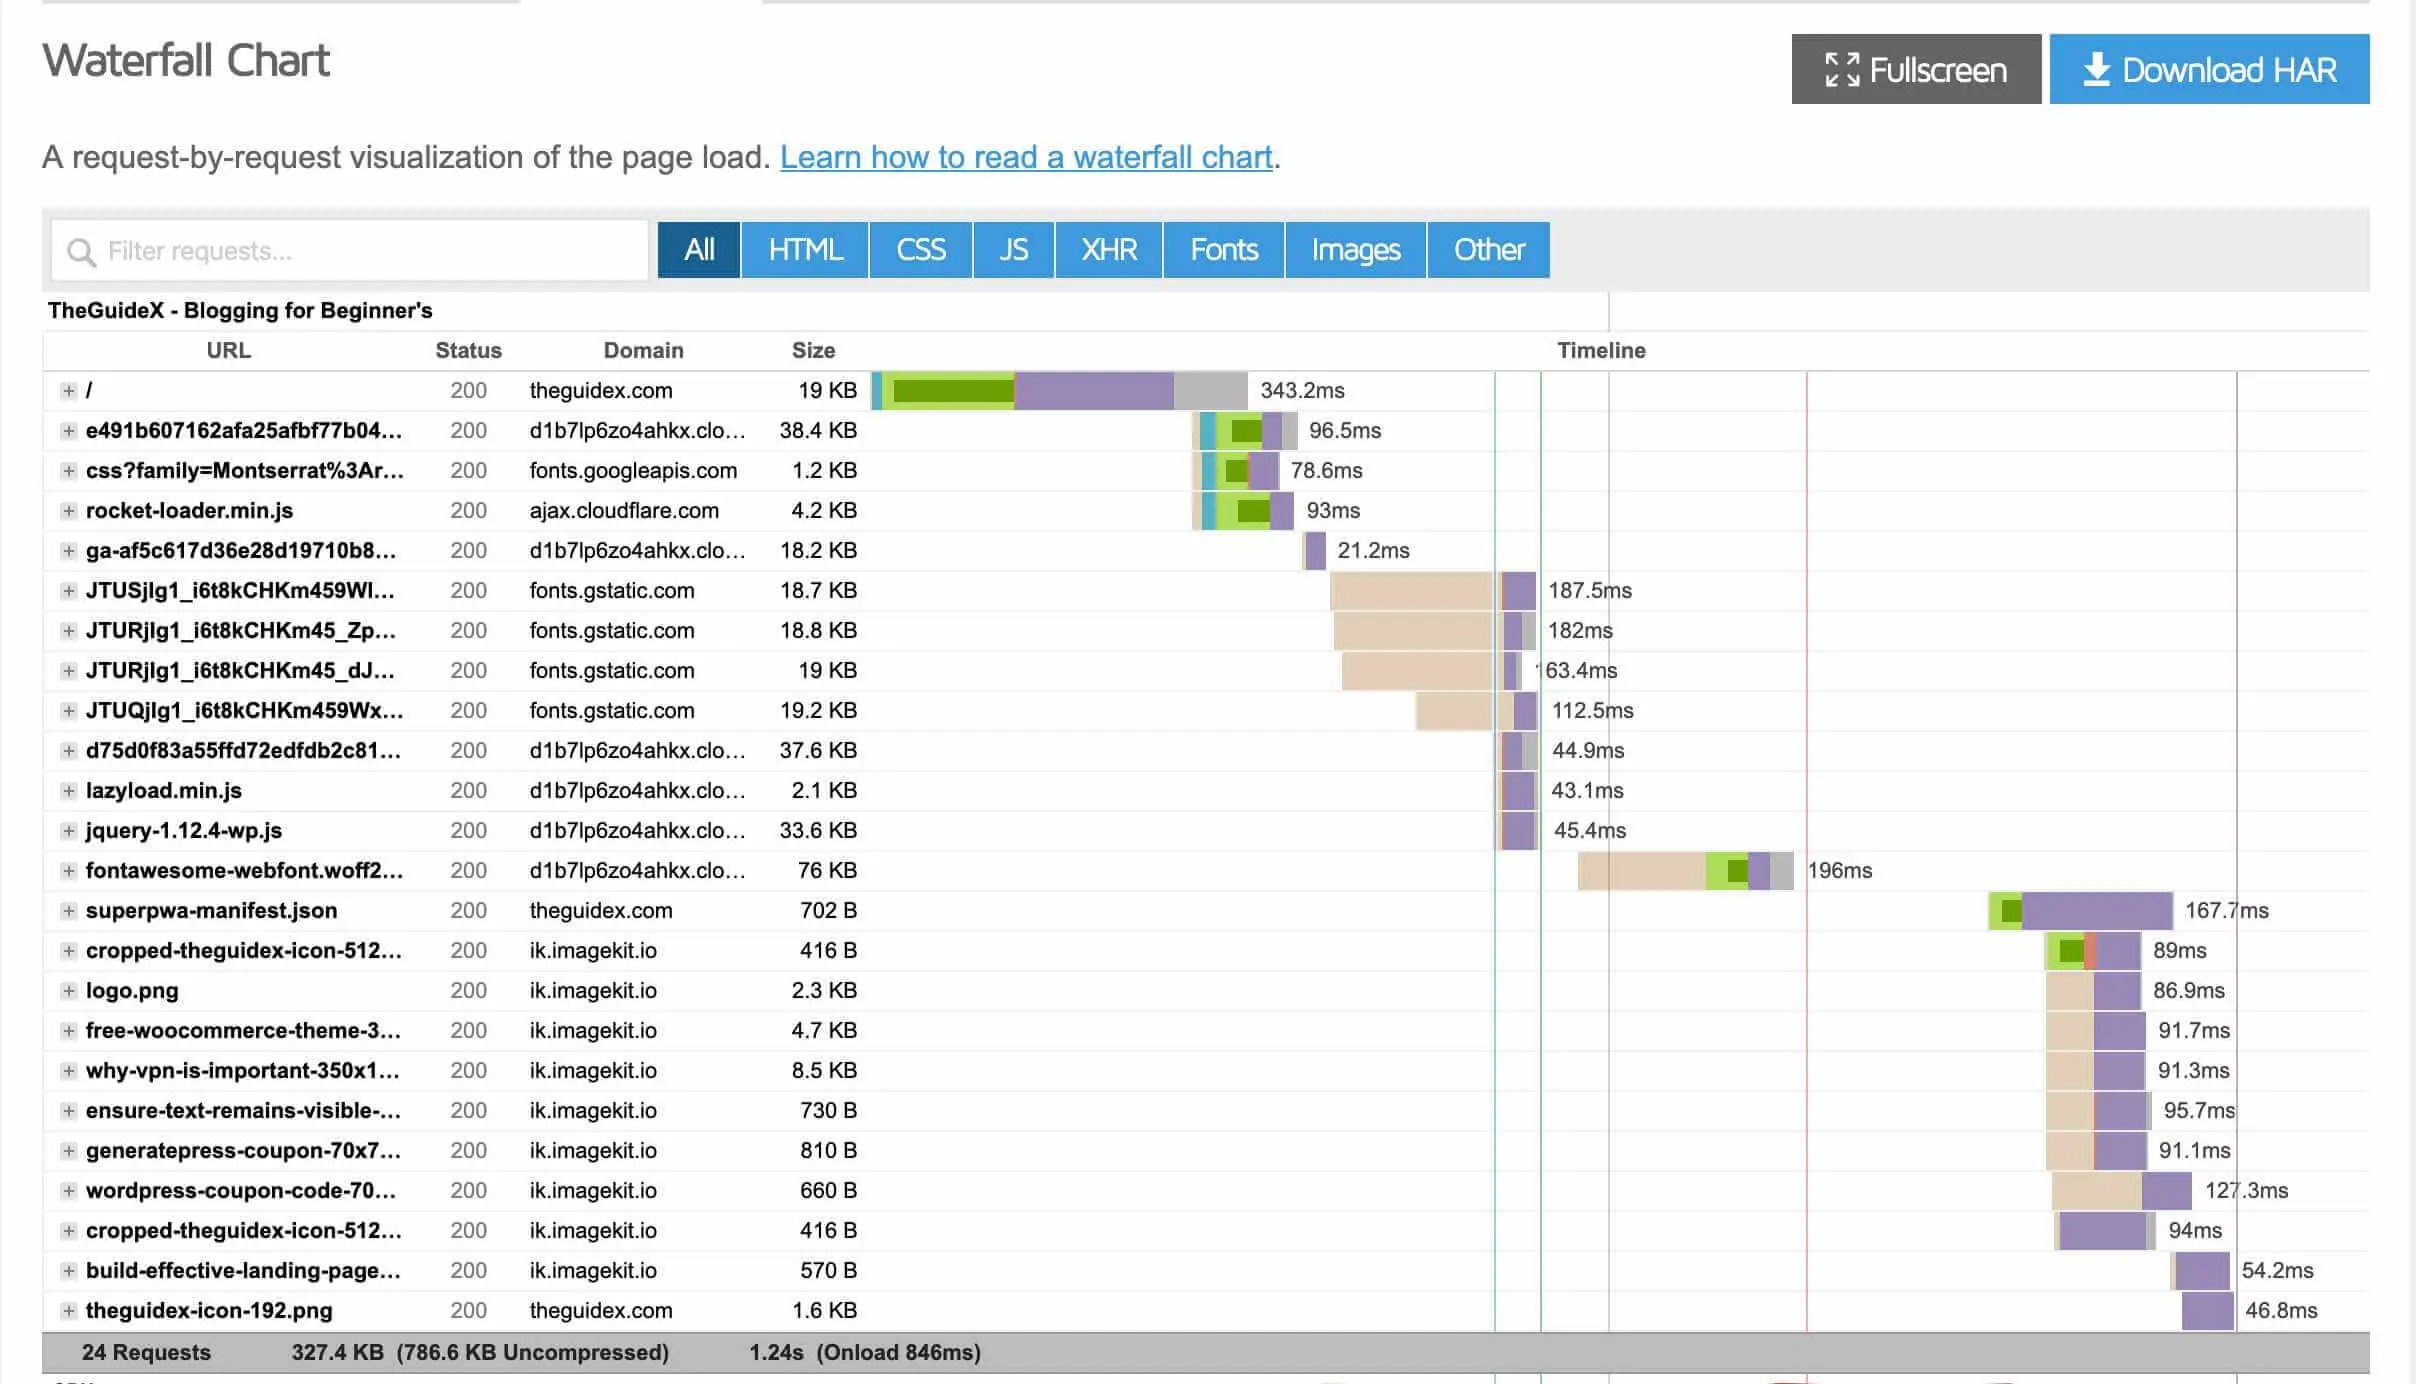Image resolution: width=2416 pixels, height=1384 pixels.
Task: Click the magnifying glass search icon
Action: point(80,250)
